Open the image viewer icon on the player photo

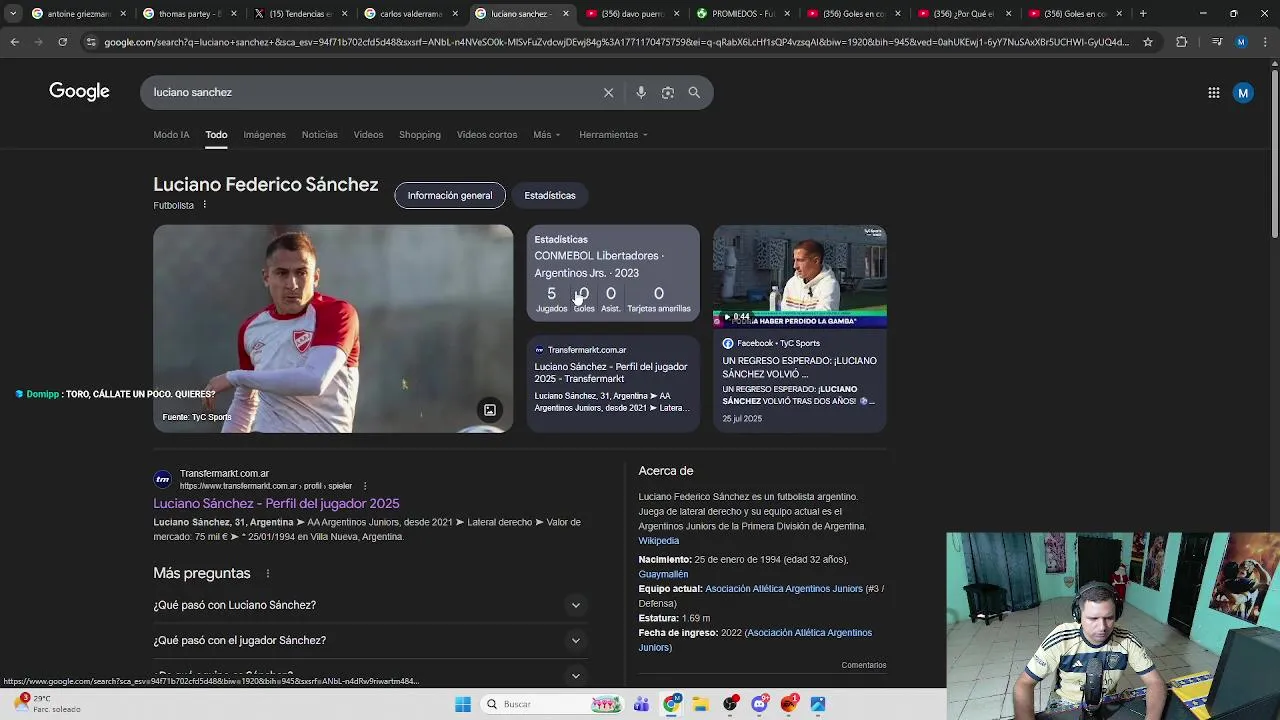point(490,410)
